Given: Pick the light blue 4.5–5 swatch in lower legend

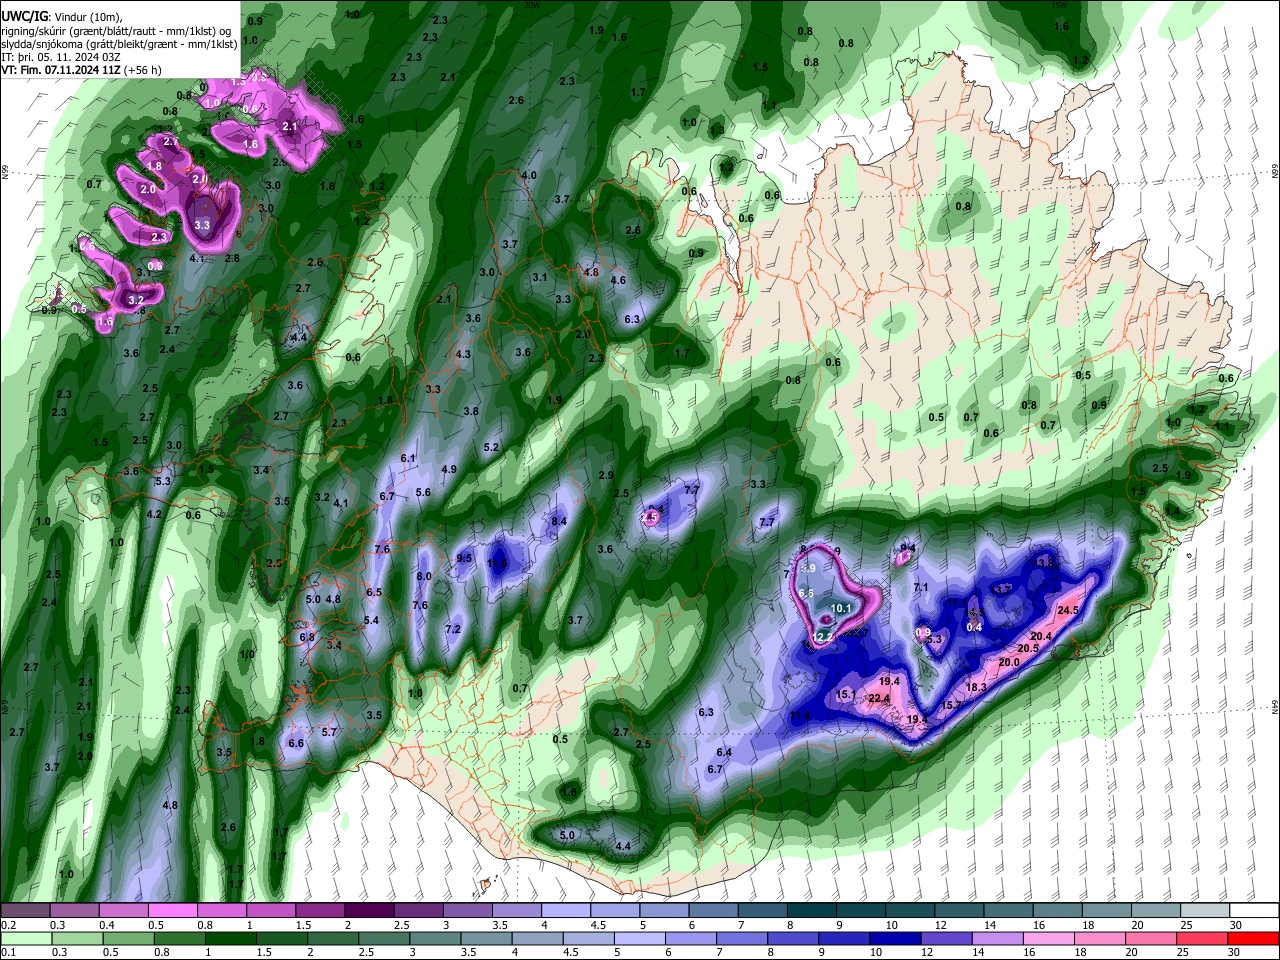Looking at the screenshot, I should point(589,938).
